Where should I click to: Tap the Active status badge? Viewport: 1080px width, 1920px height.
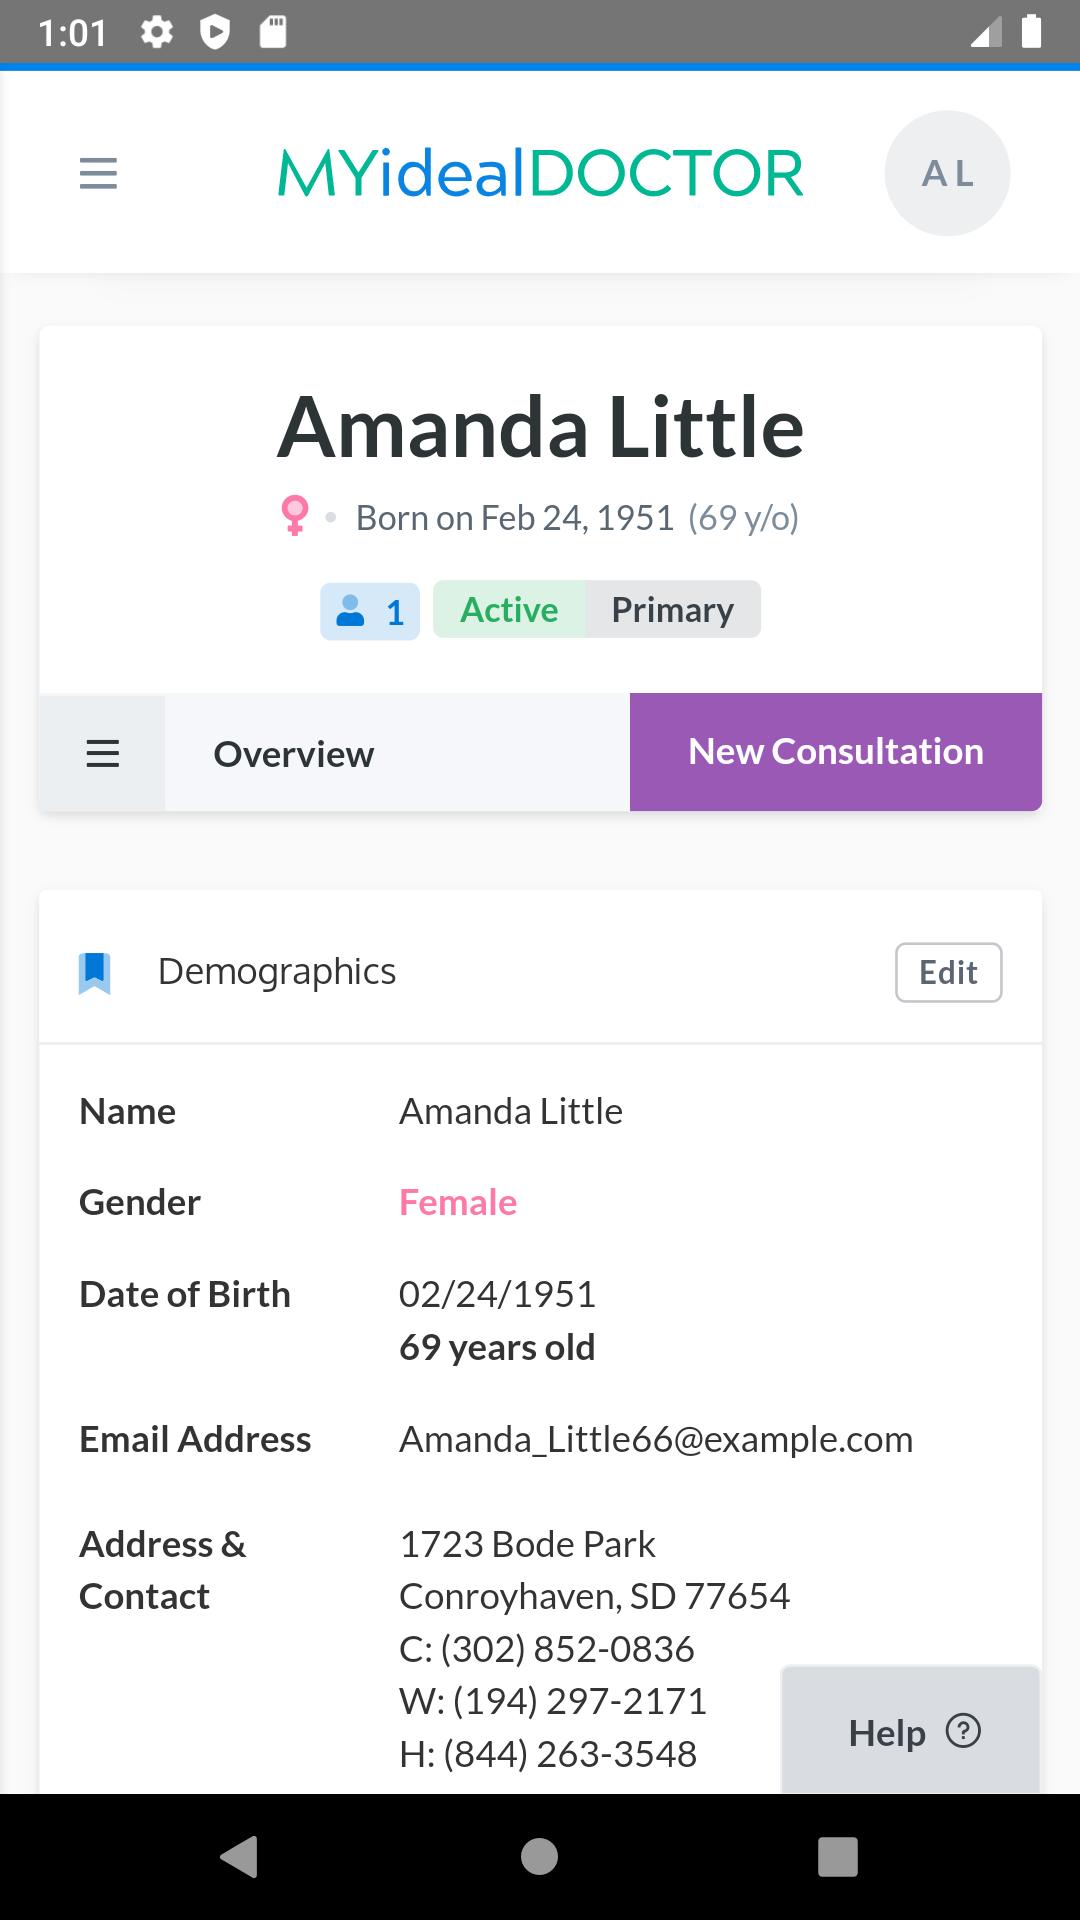tap(509, 610)
